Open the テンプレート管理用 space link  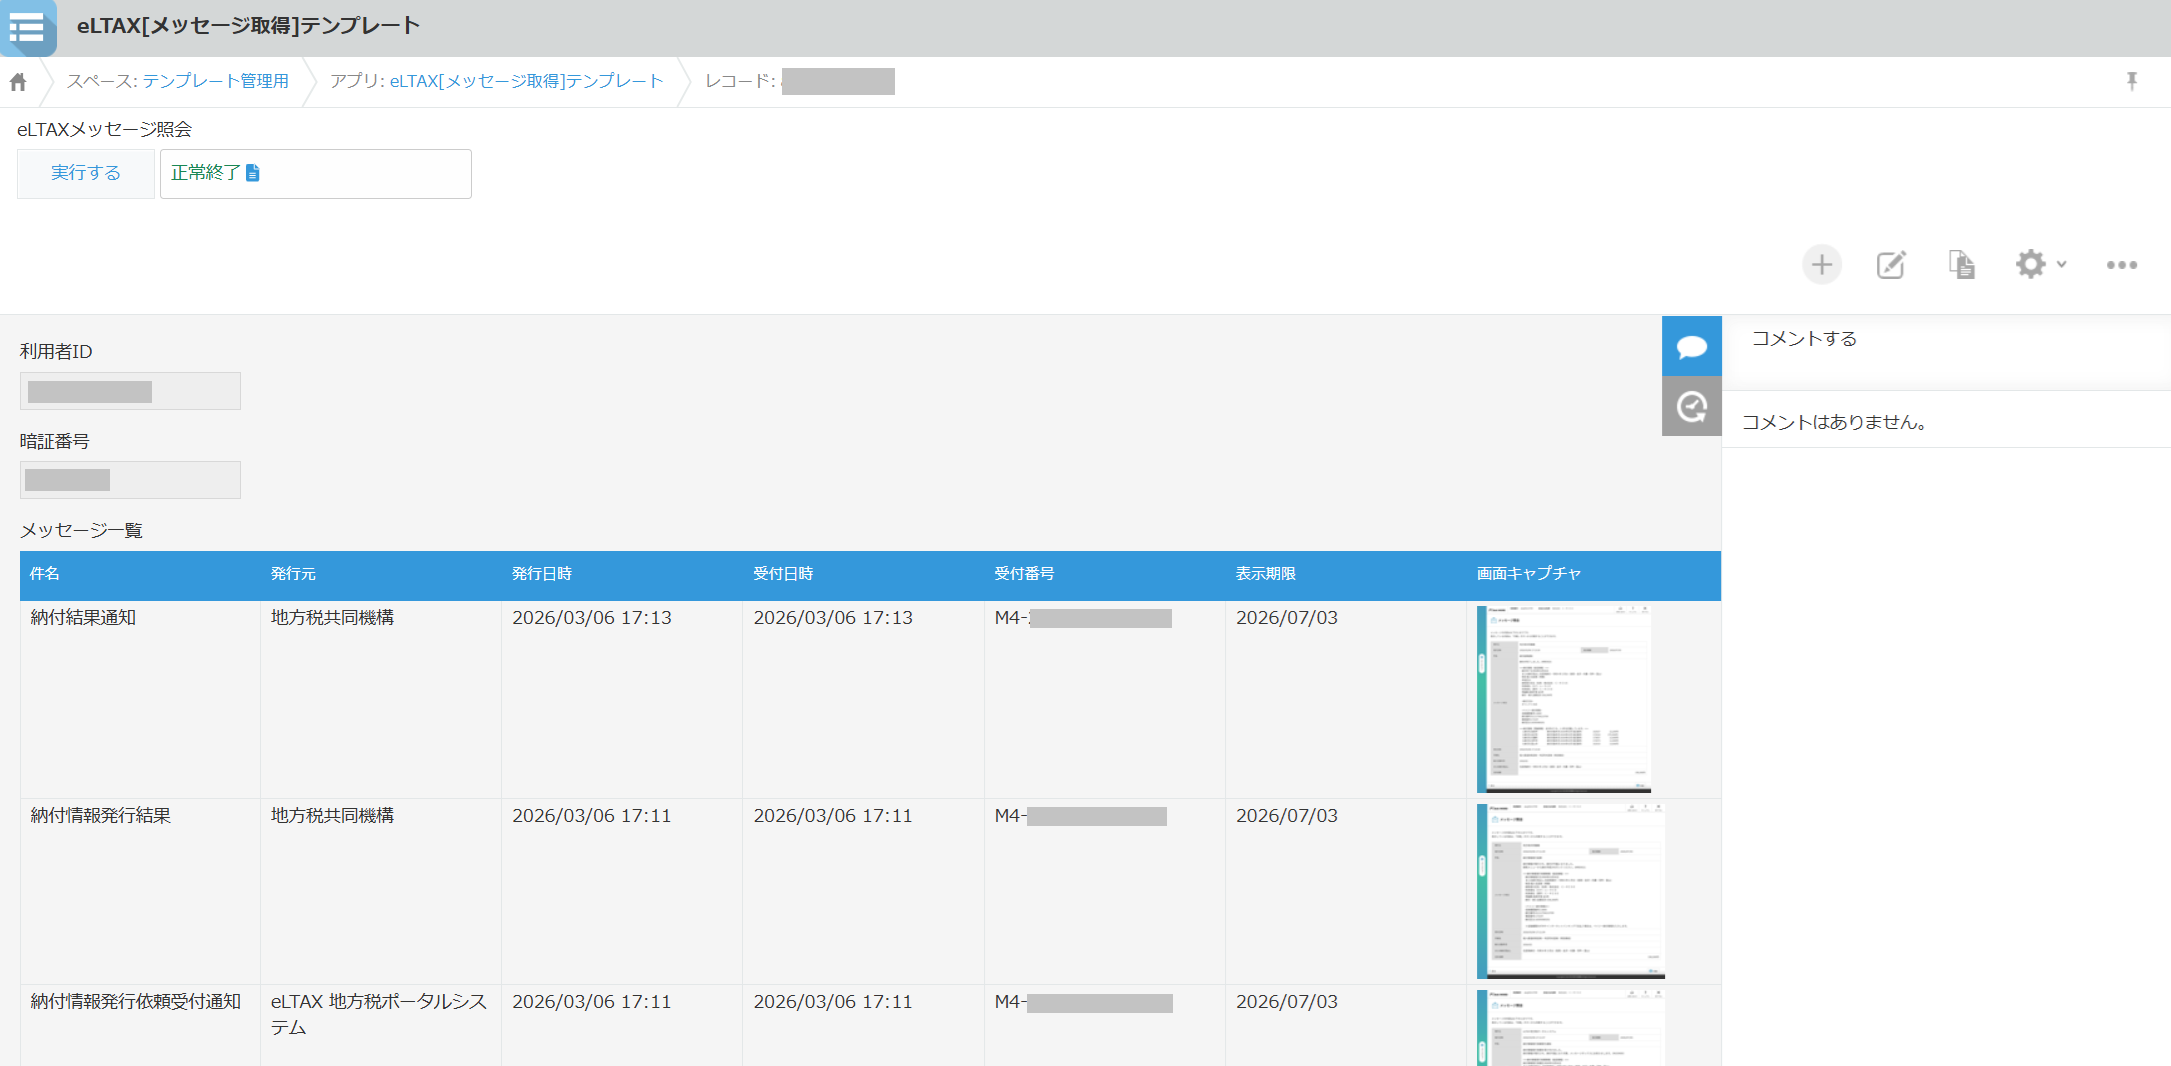(214, 81)
